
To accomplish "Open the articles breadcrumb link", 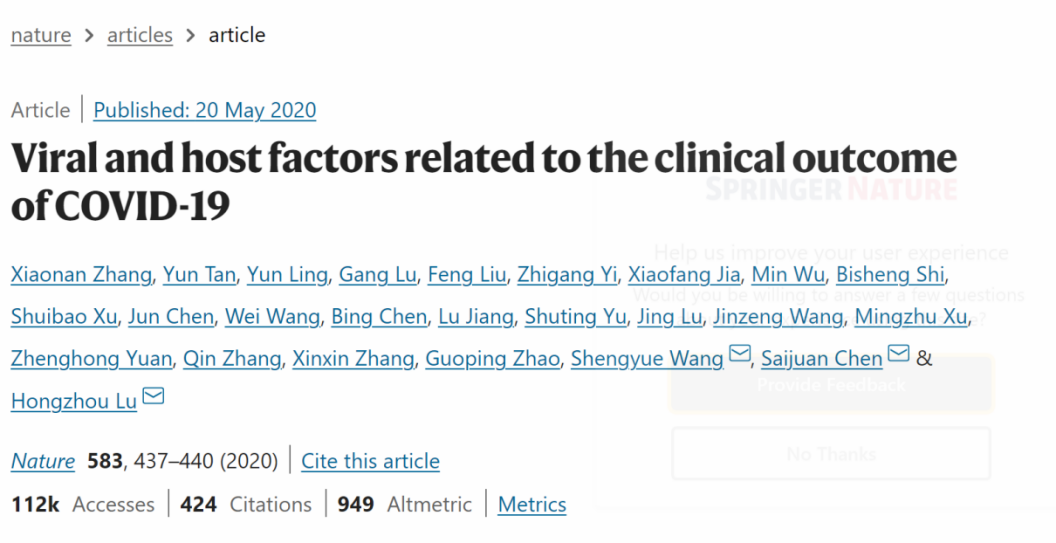I will click(x=140, y=35).
